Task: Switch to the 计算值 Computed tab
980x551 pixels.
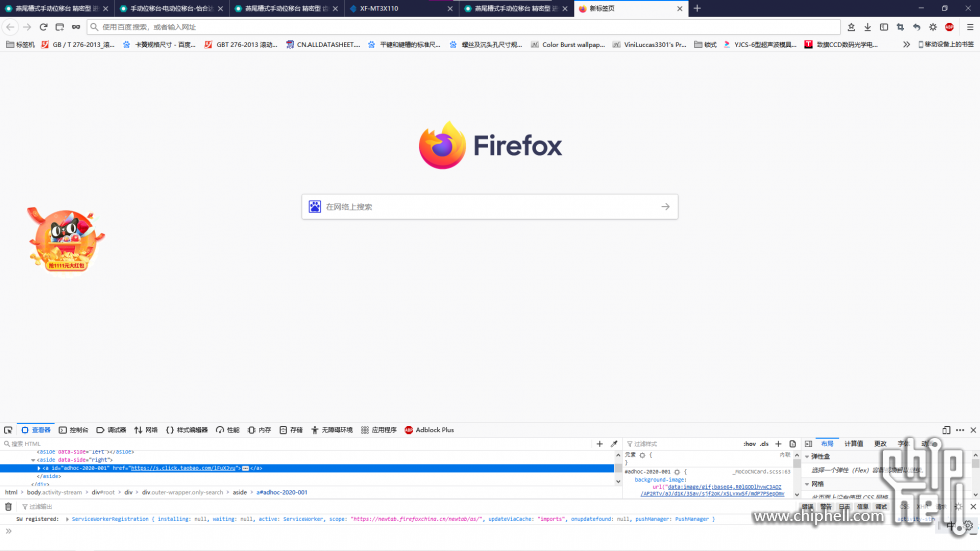Action: coord(854,444)
